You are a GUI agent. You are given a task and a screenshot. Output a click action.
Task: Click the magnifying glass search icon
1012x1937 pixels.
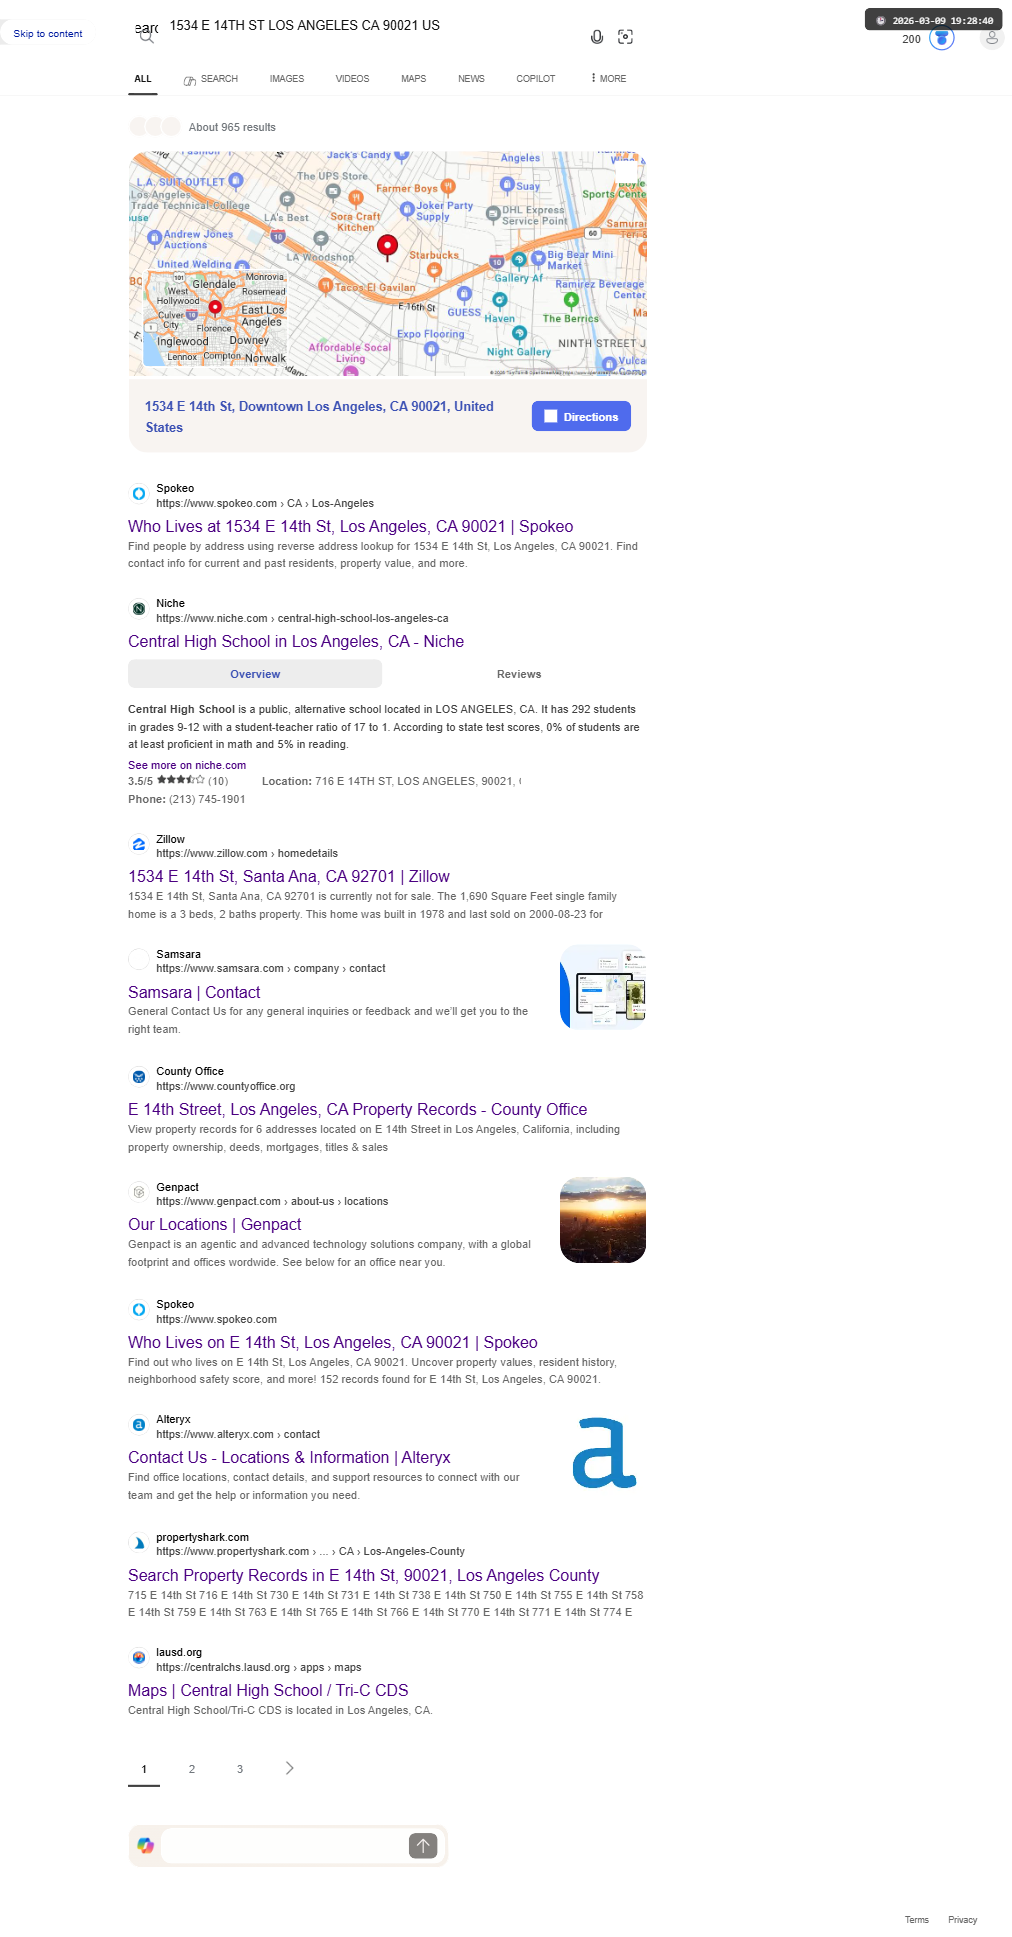(147, 38)
